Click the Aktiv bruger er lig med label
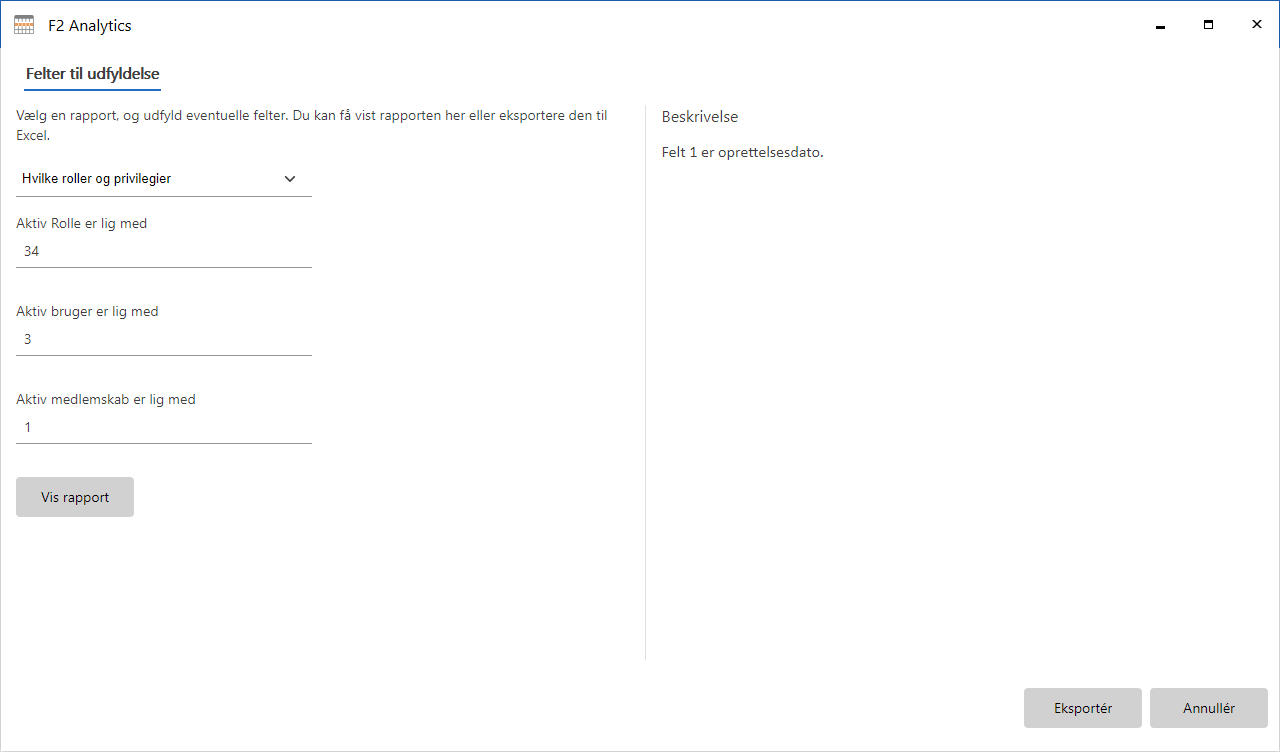This screenshot has height=752, width=1280. [x=87, y=312]
